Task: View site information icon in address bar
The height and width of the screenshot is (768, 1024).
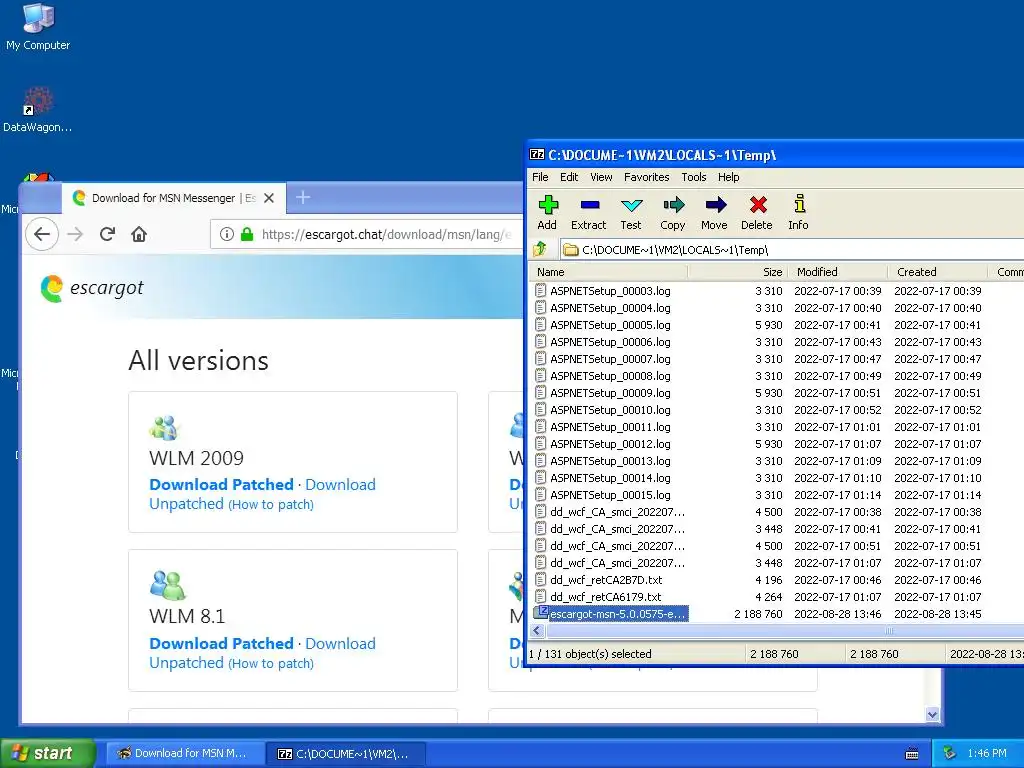Action: click(227, 234)
